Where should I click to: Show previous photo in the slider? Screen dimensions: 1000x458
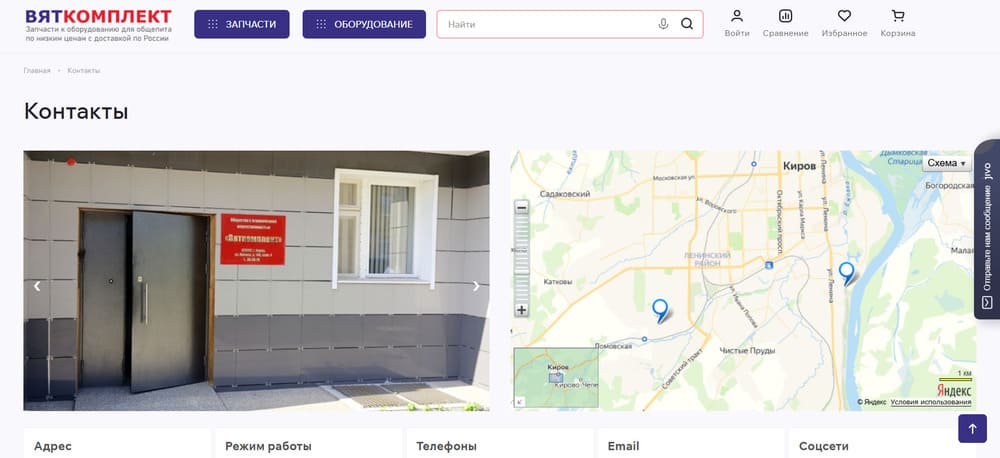point(37,286)
